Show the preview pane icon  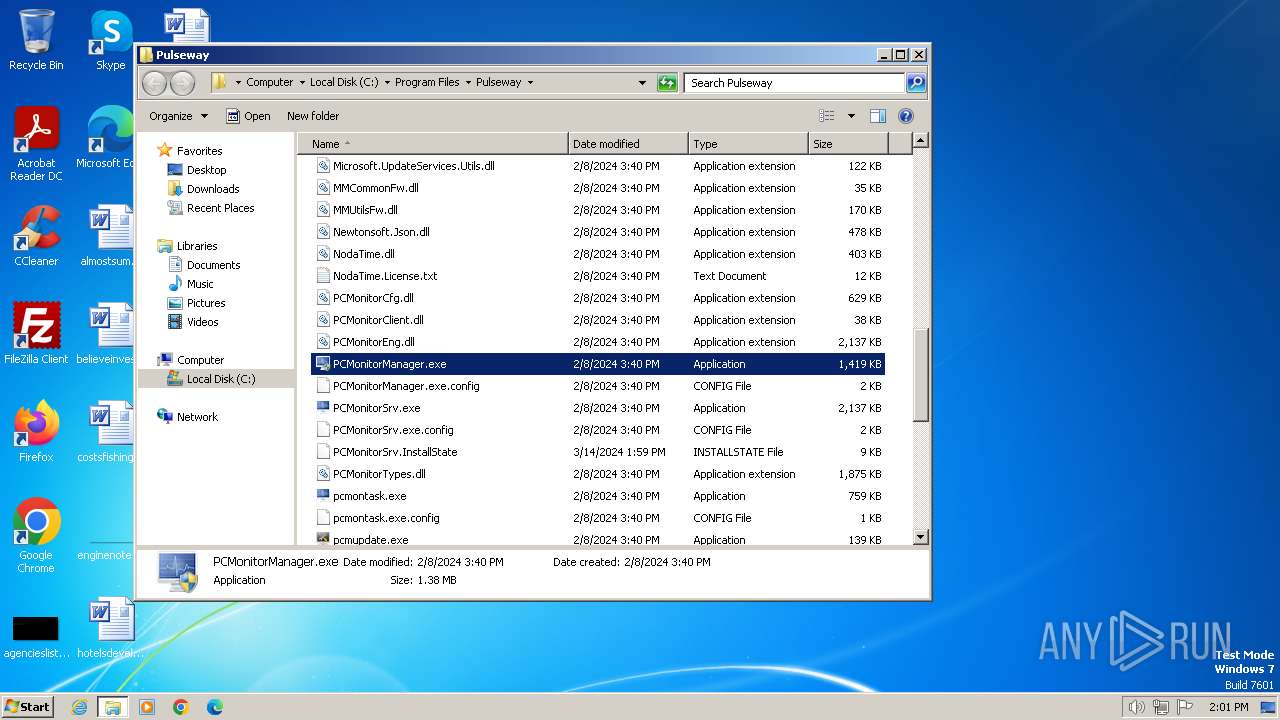[x=877, y=116]
